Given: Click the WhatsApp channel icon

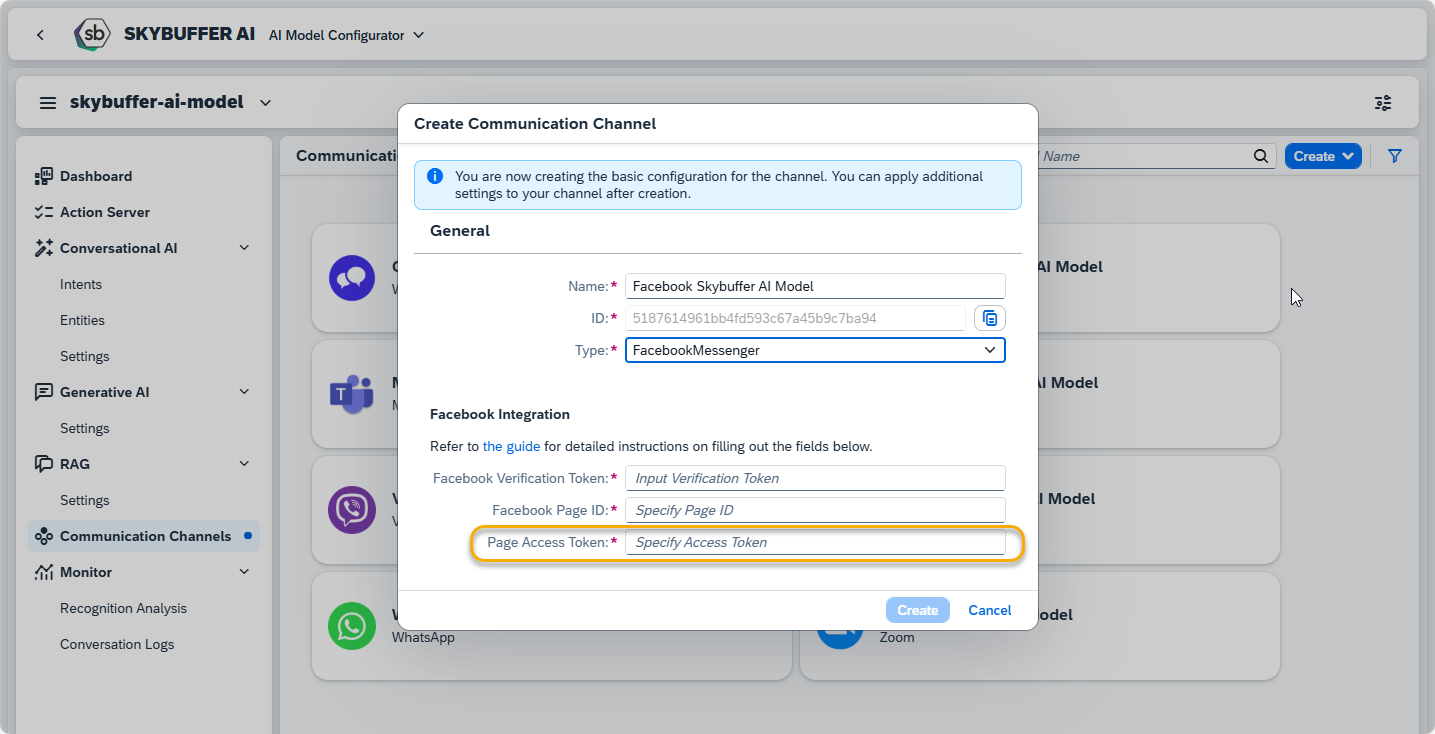Looking at the screenshot, I should coord(352,626).
